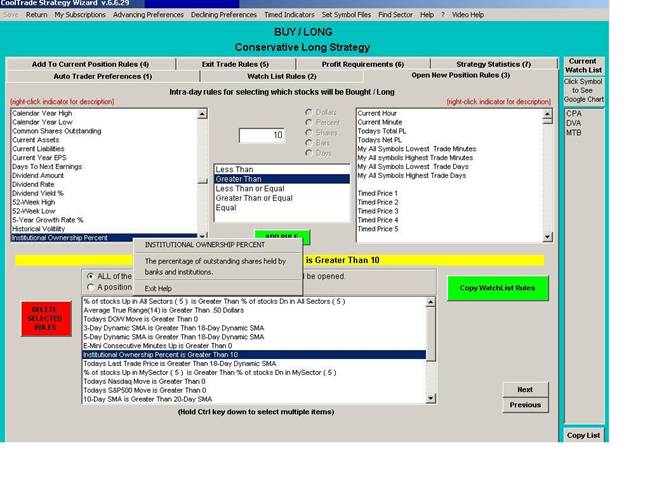This screenshot has height=488, width=650.
Task: Select 52-Week High indicator
Action: pyautogui.click(x=104, y=202)
